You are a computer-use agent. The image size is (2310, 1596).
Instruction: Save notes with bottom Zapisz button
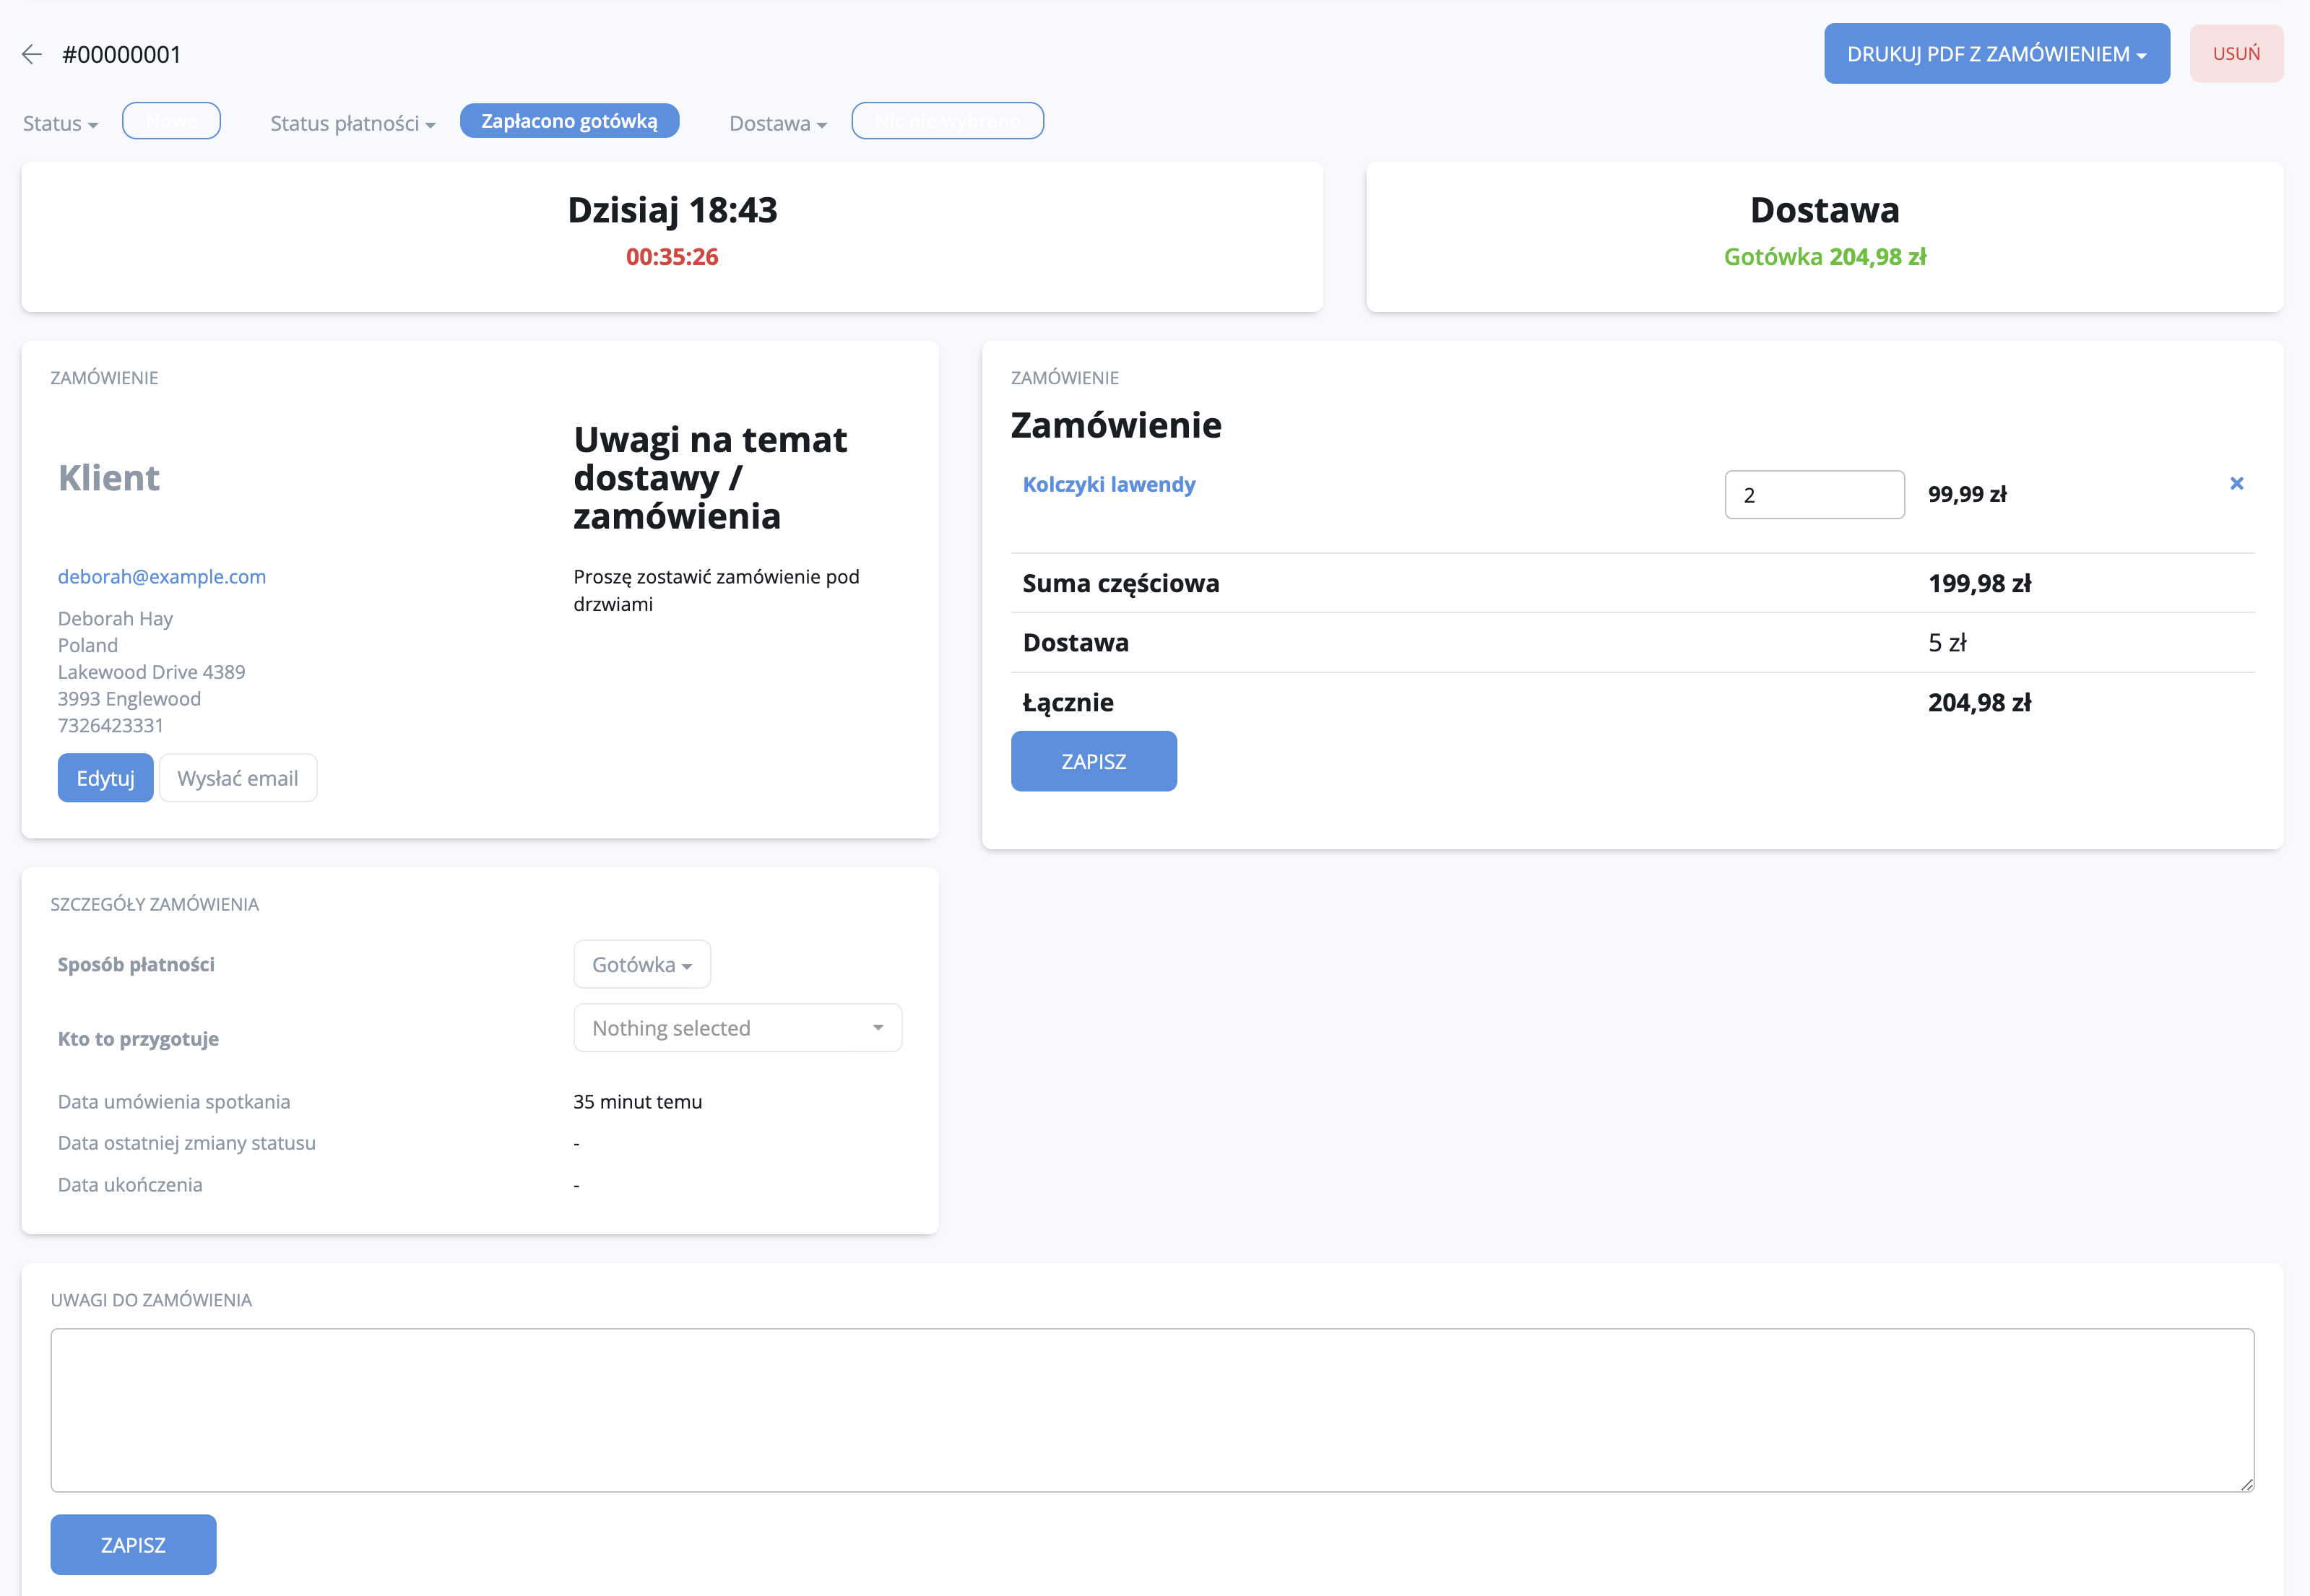point(133,1545)
